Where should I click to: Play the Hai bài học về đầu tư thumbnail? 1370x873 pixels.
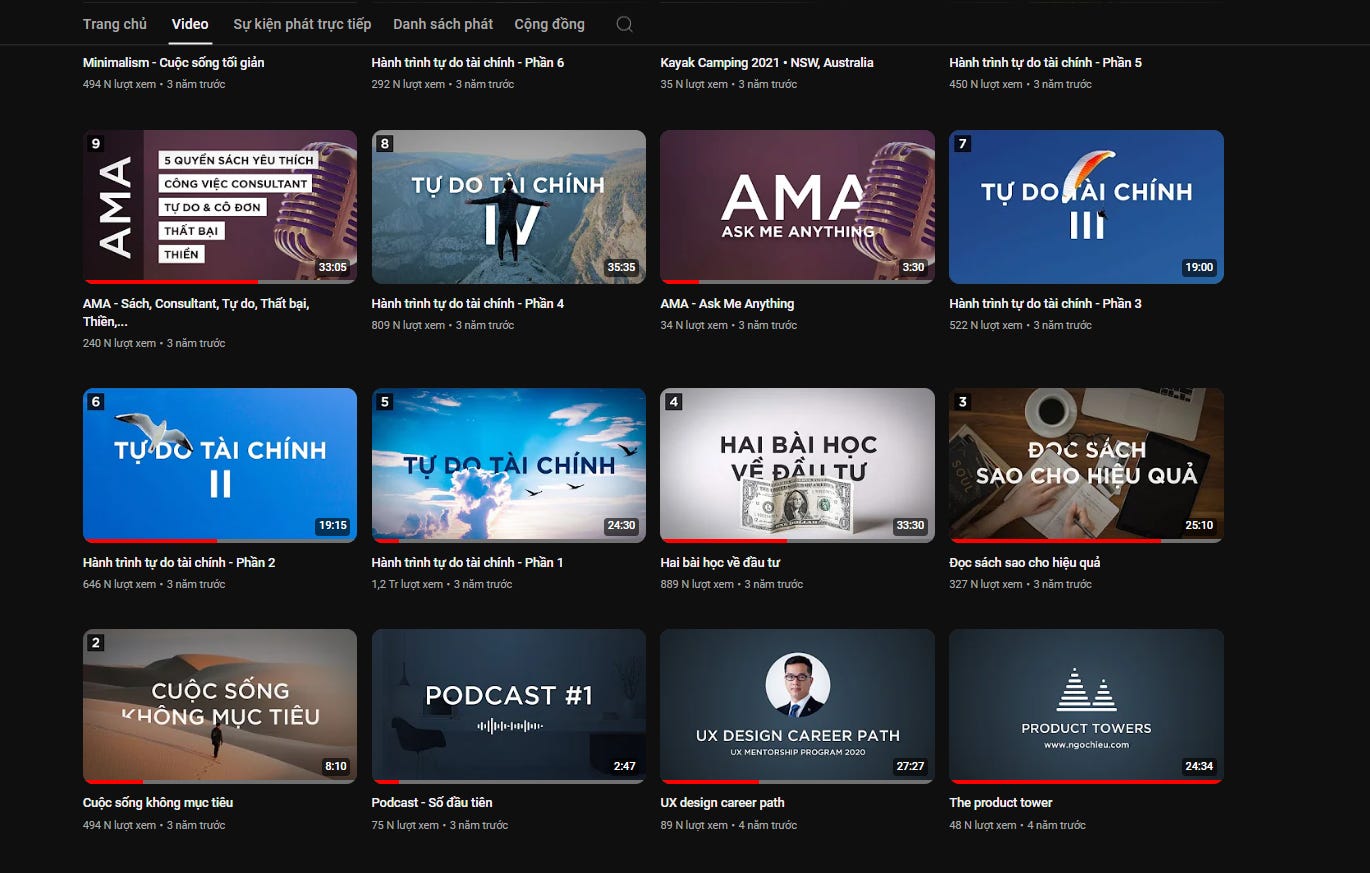tap(797, 465)
